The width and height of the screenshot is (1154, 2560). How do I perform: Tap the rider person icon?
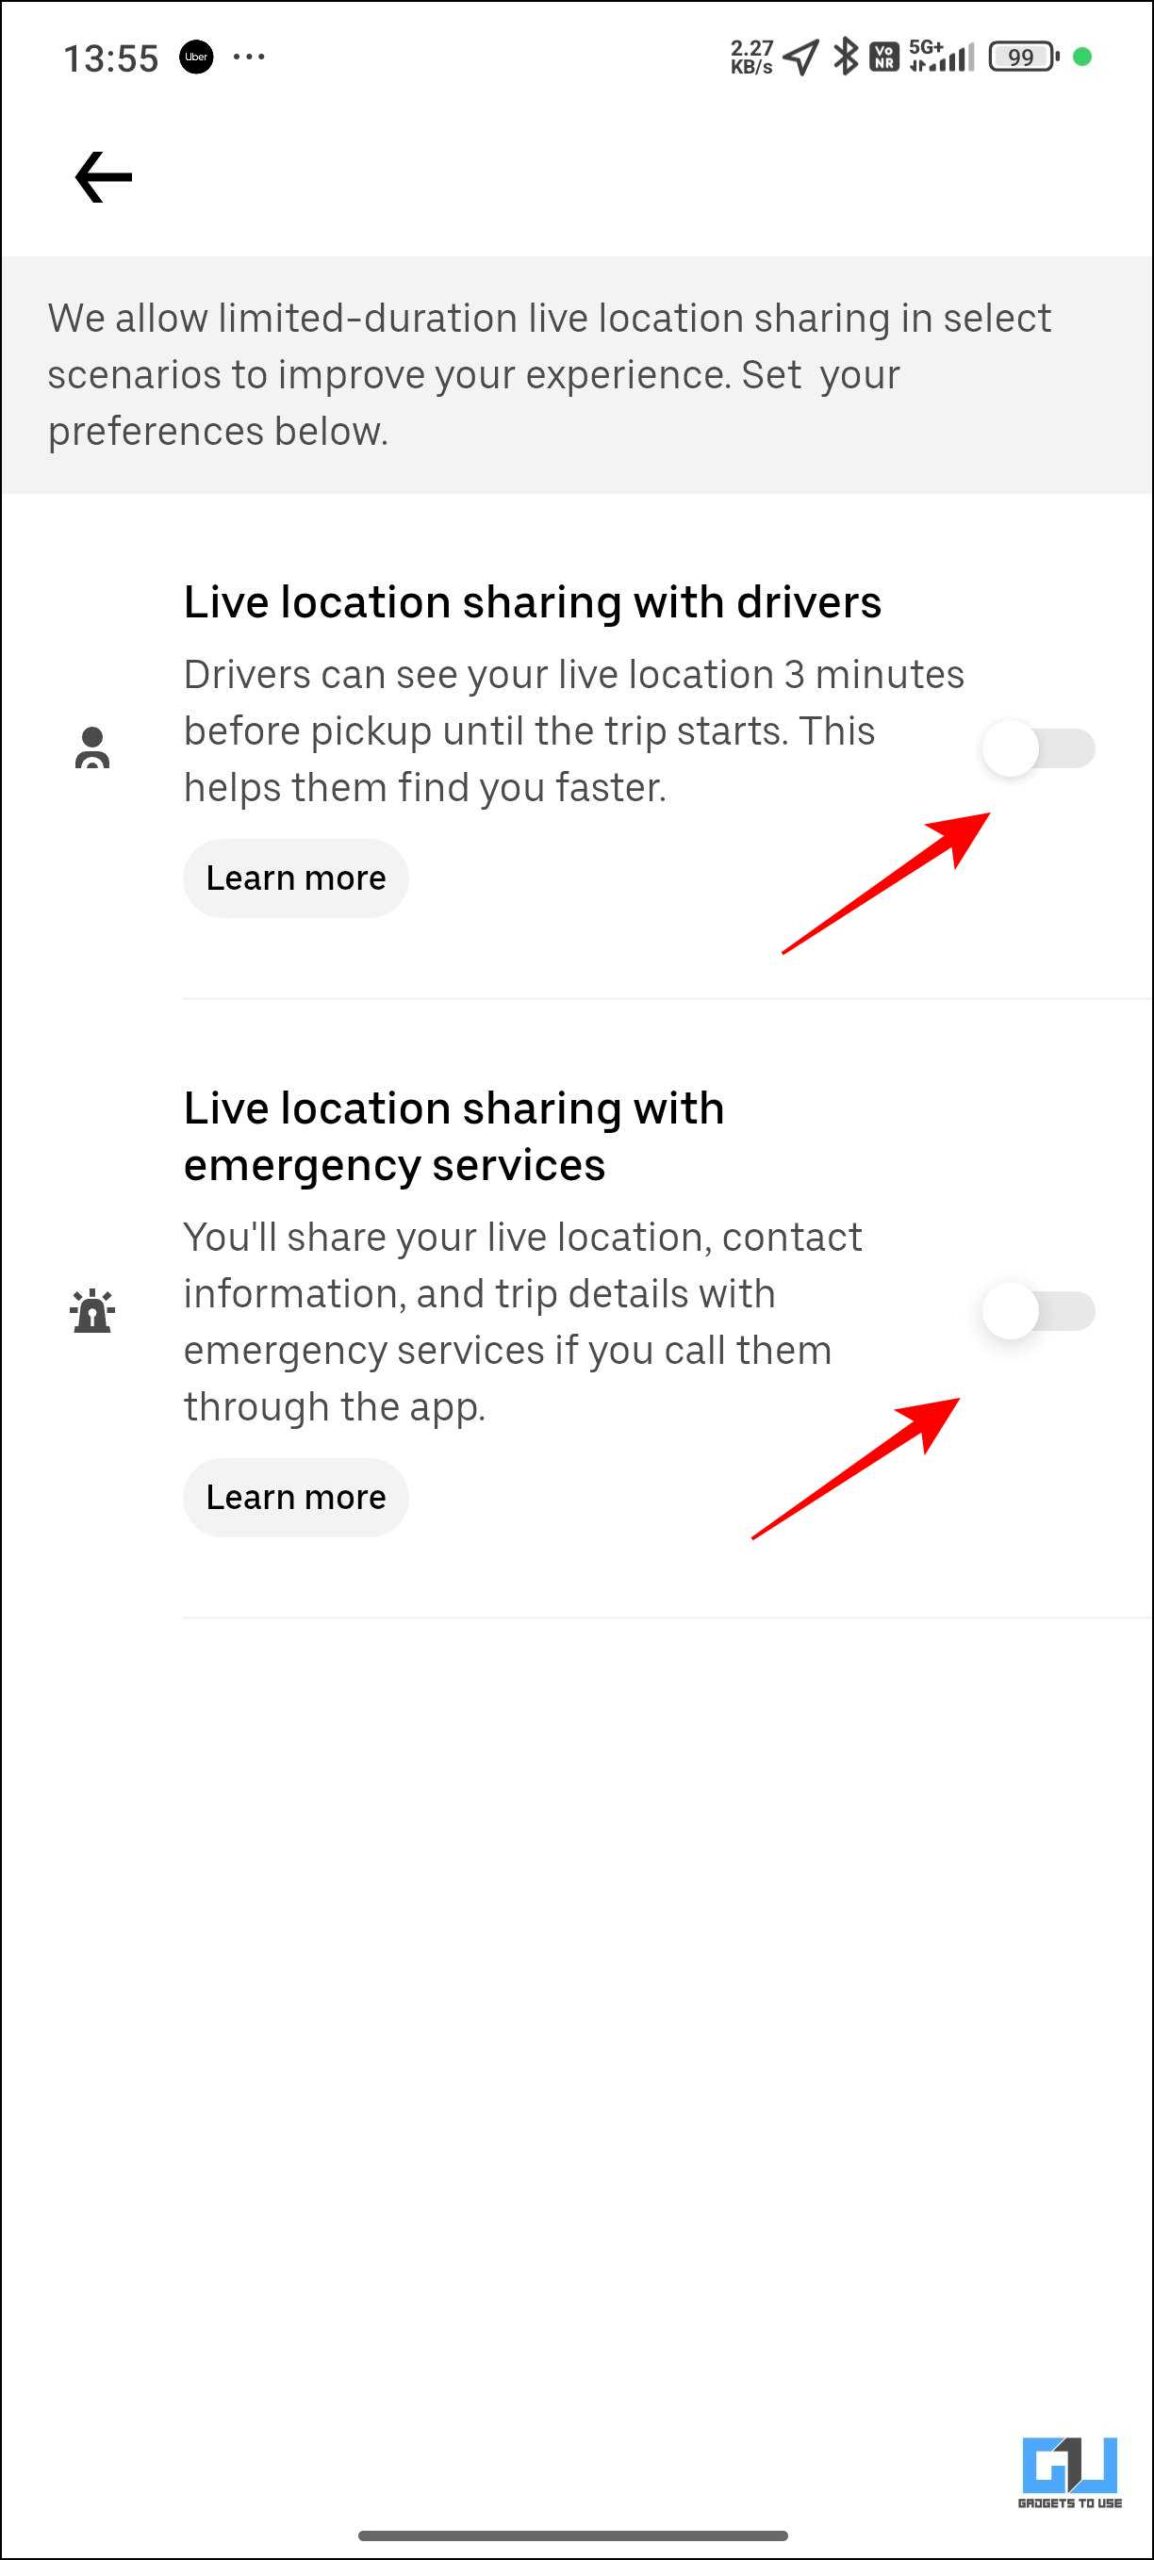tap(92, 747)
